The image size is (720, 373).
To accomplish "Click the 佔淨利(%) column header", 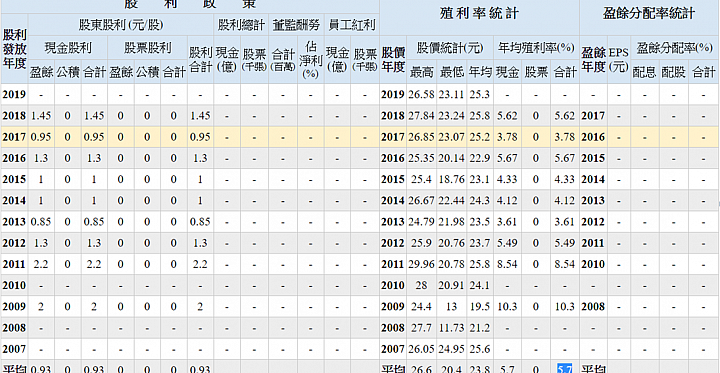I will coord(310,60).
